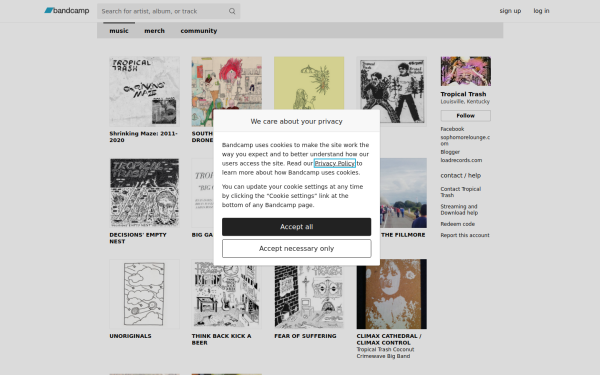The width and height of the screenshot is (600, 375).
Task: Open the THE FILLMORE album photo cover
Action: 403,193
